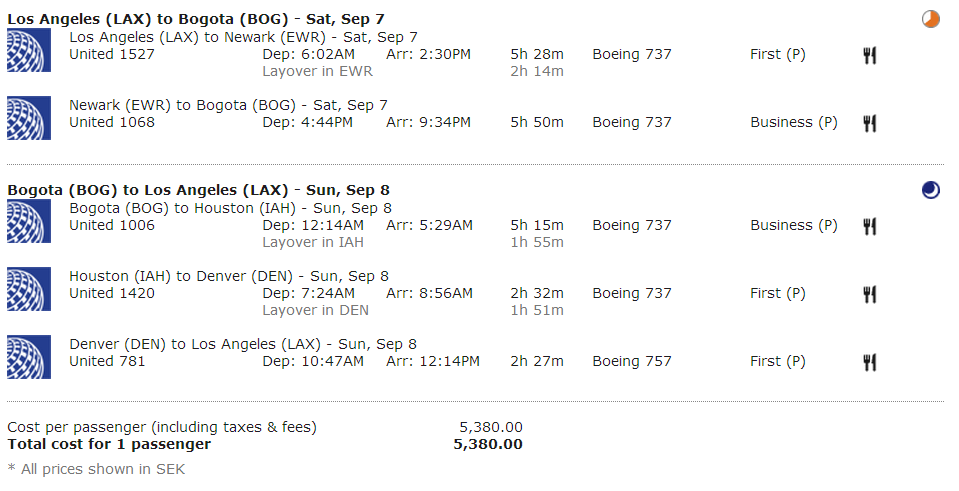This screenshot has width=959, height=491.
Task: Click the orange daytime icon for outbound trip
Action: 931,19
